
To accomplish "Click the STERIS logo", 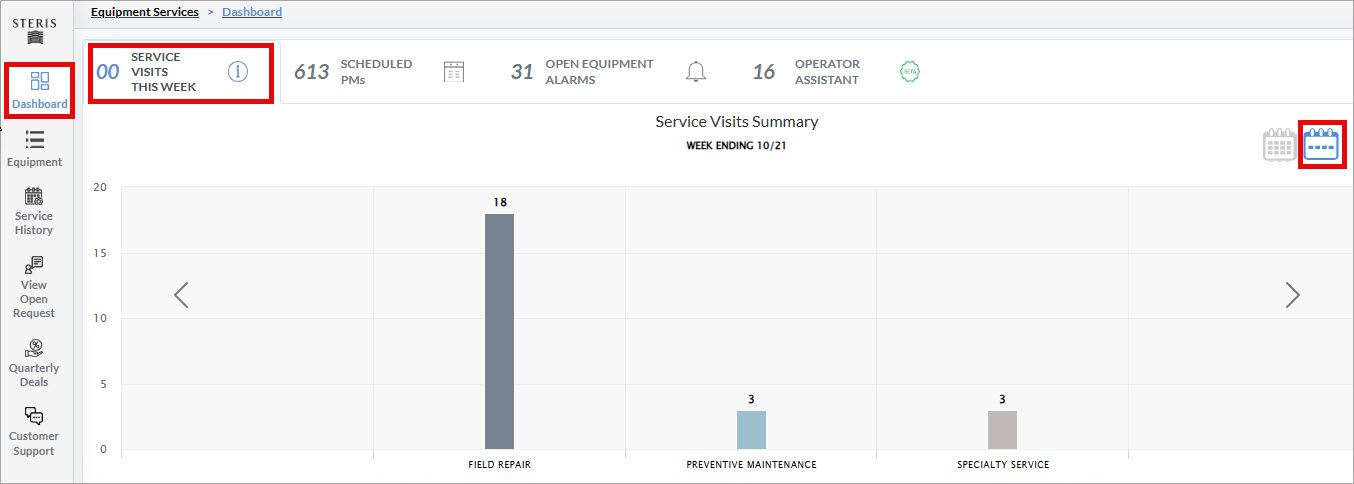I will pyautogui.click(x=34, y=30).
